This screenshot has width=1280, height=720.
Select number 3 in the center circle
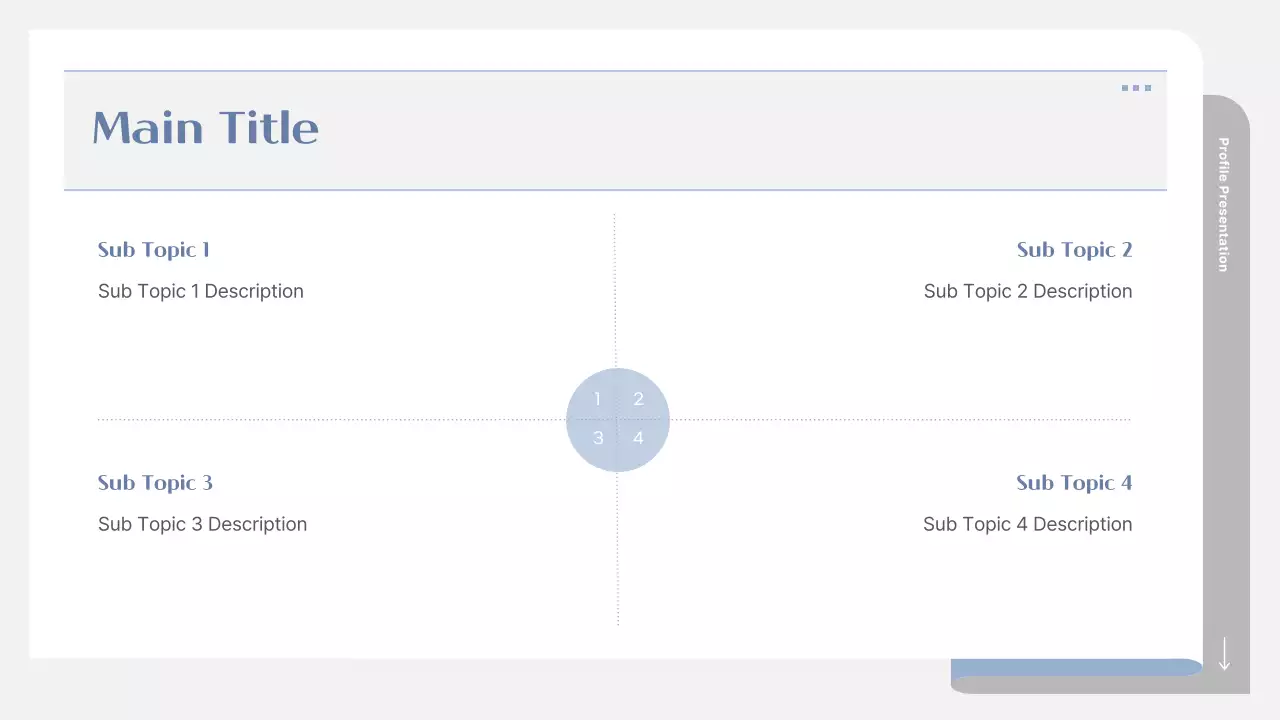(598, 438)
